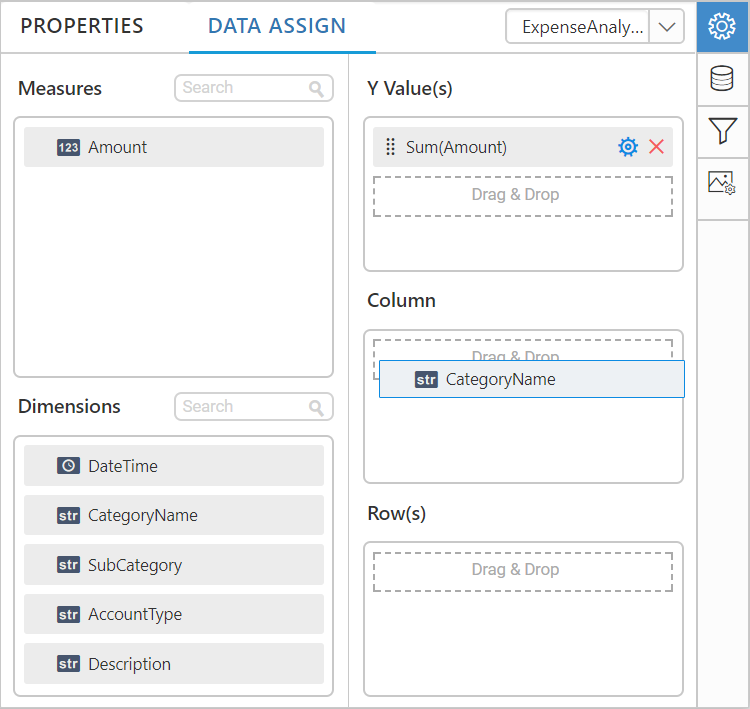The width and height of the screenshot is (750, 709).
Task: Select the DateTime dimension field
Action: [174, 466]
